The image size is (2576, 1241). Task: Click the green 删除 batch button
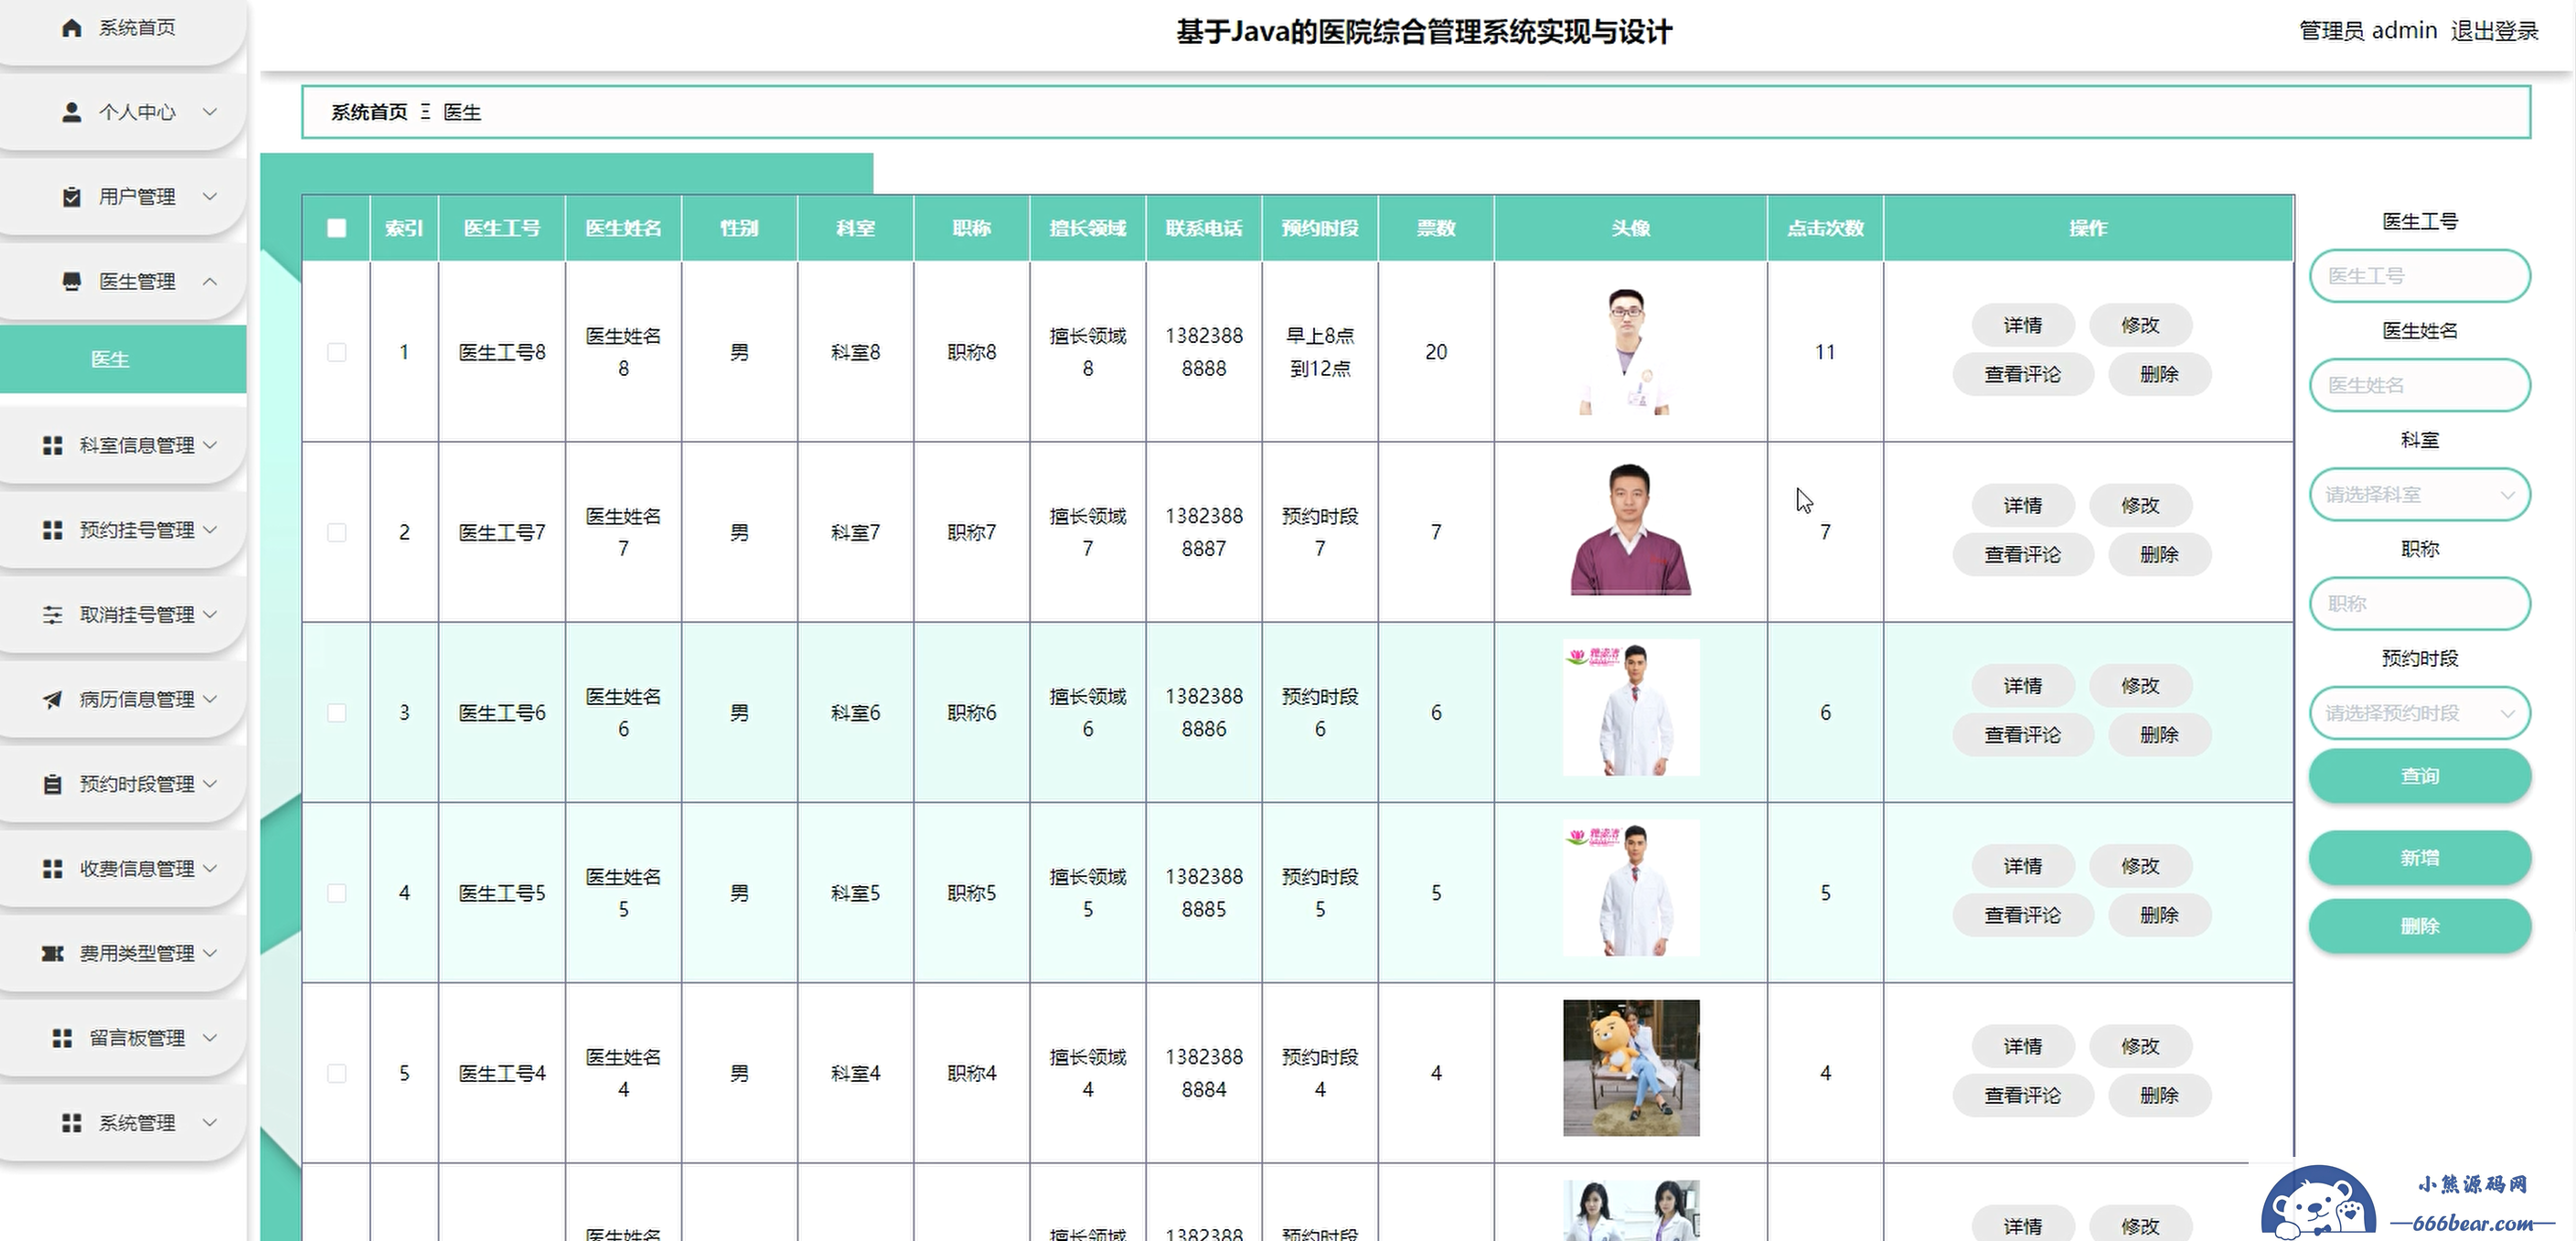(x=2420, y=926)
